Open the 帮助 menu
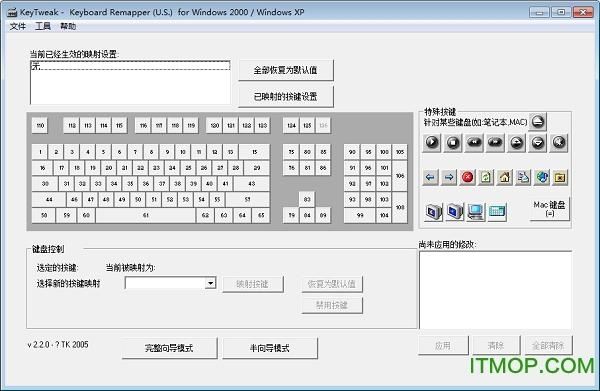The width and height of the screenshot is (600, 391). (68, 26)
